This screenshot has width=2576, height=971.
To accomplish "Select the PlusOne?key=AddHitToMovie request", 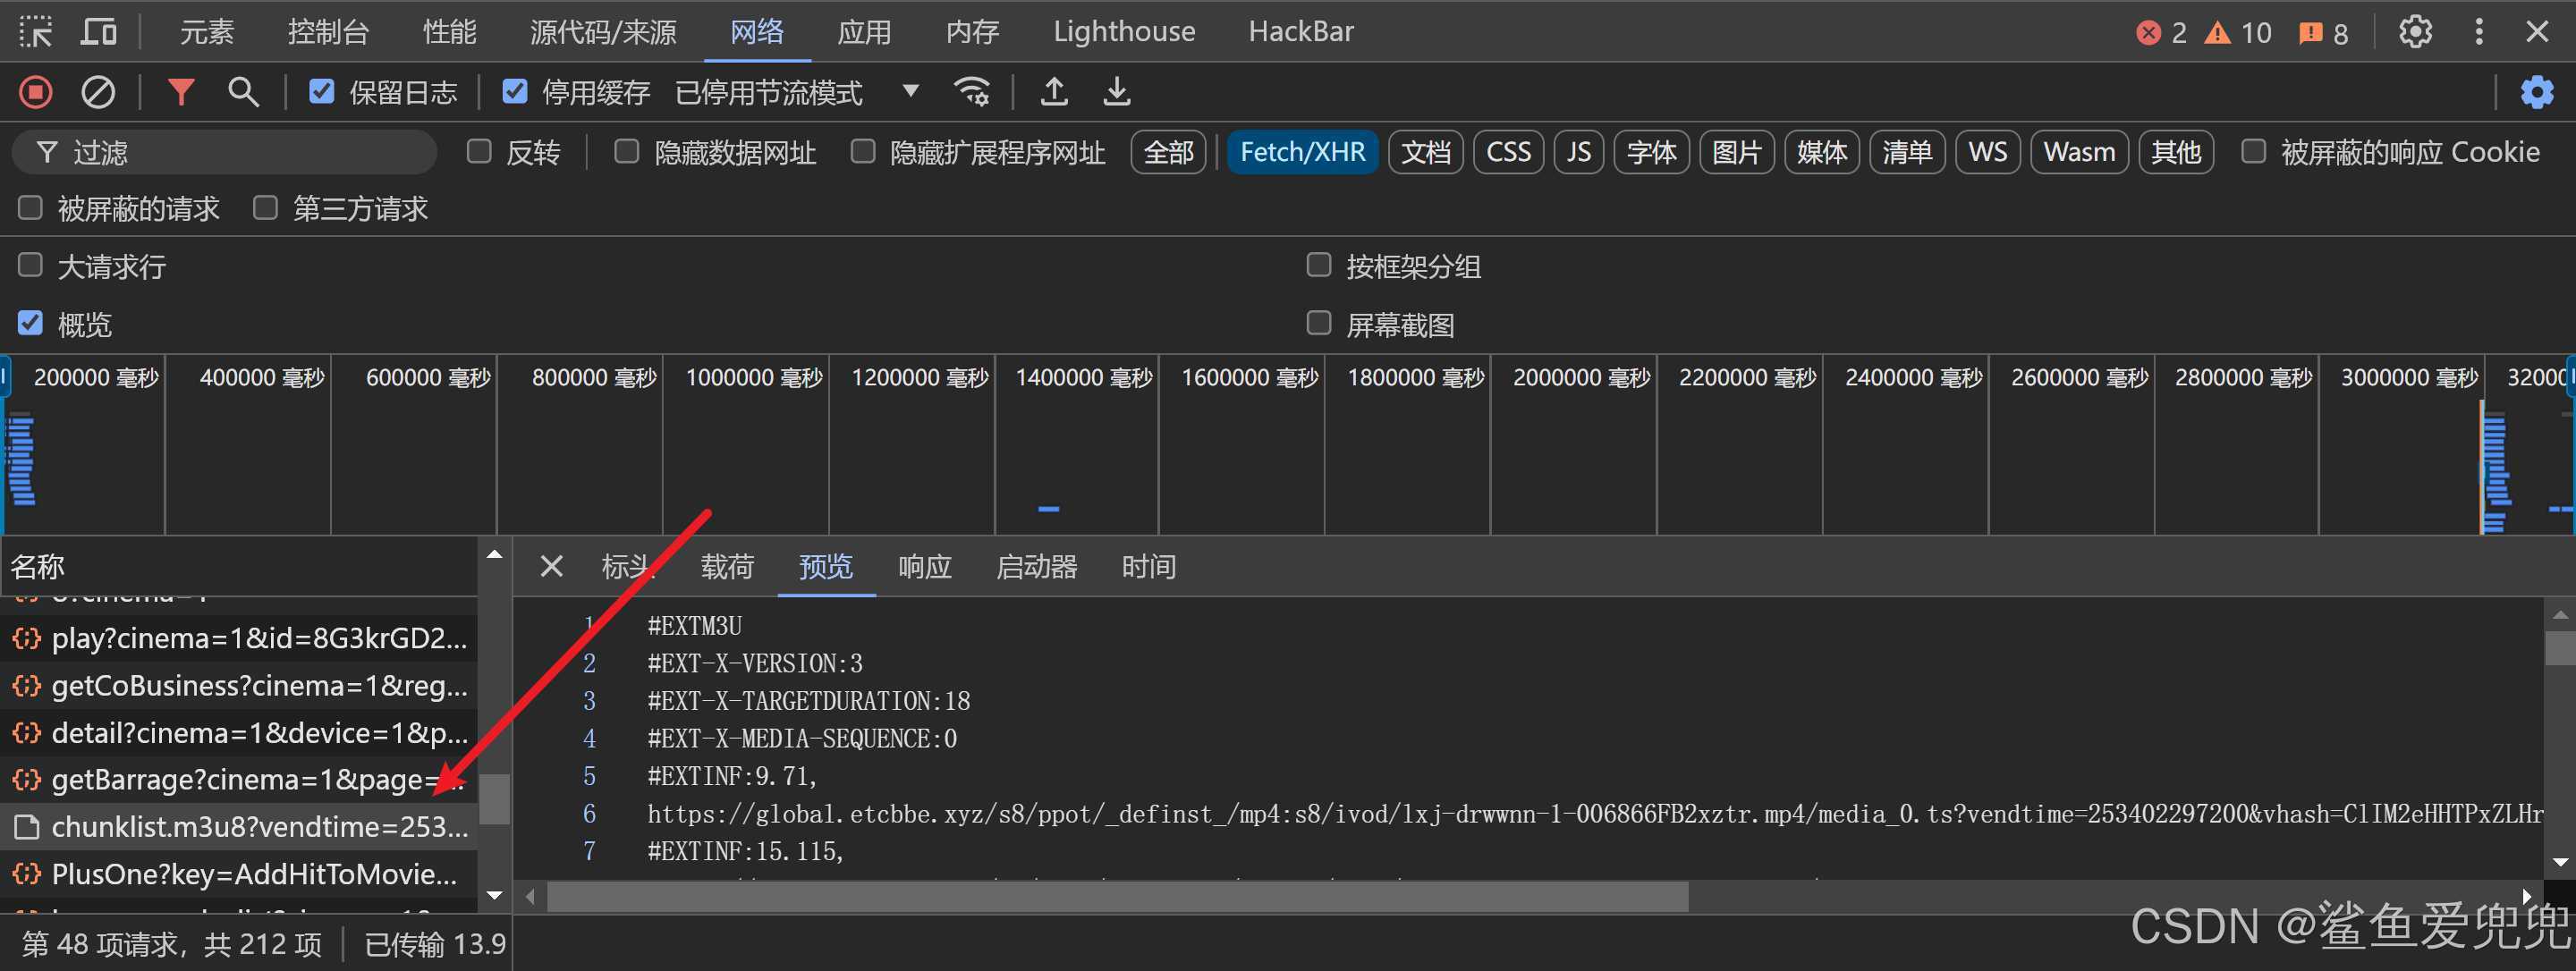I will [239, 874].
